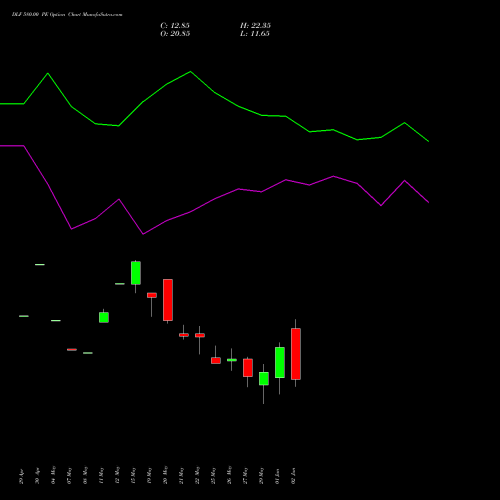Select the 12 May date label
500x500 pixels.
(118, 476)
